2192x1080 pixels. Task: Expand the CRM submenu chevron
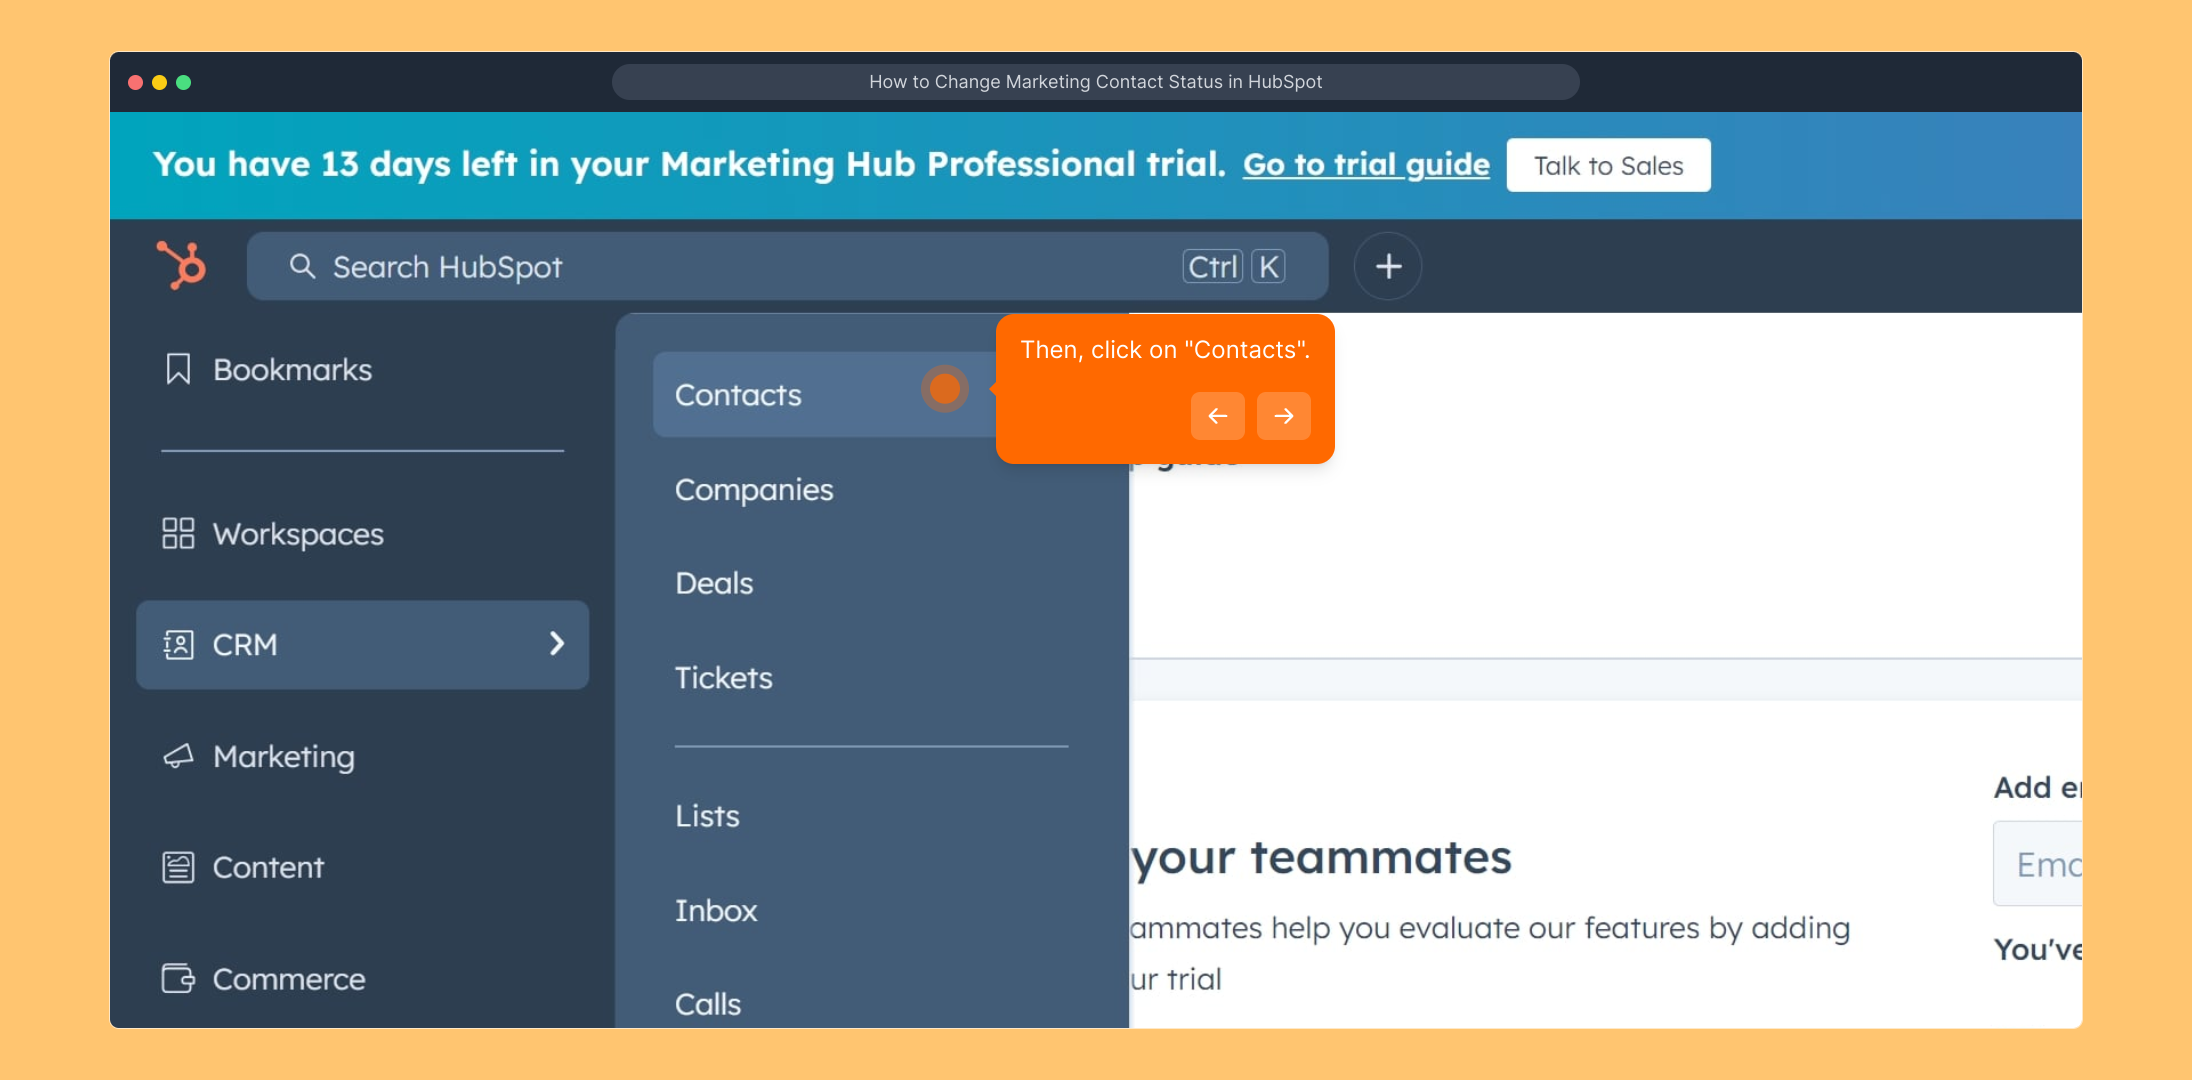[557, 644]
